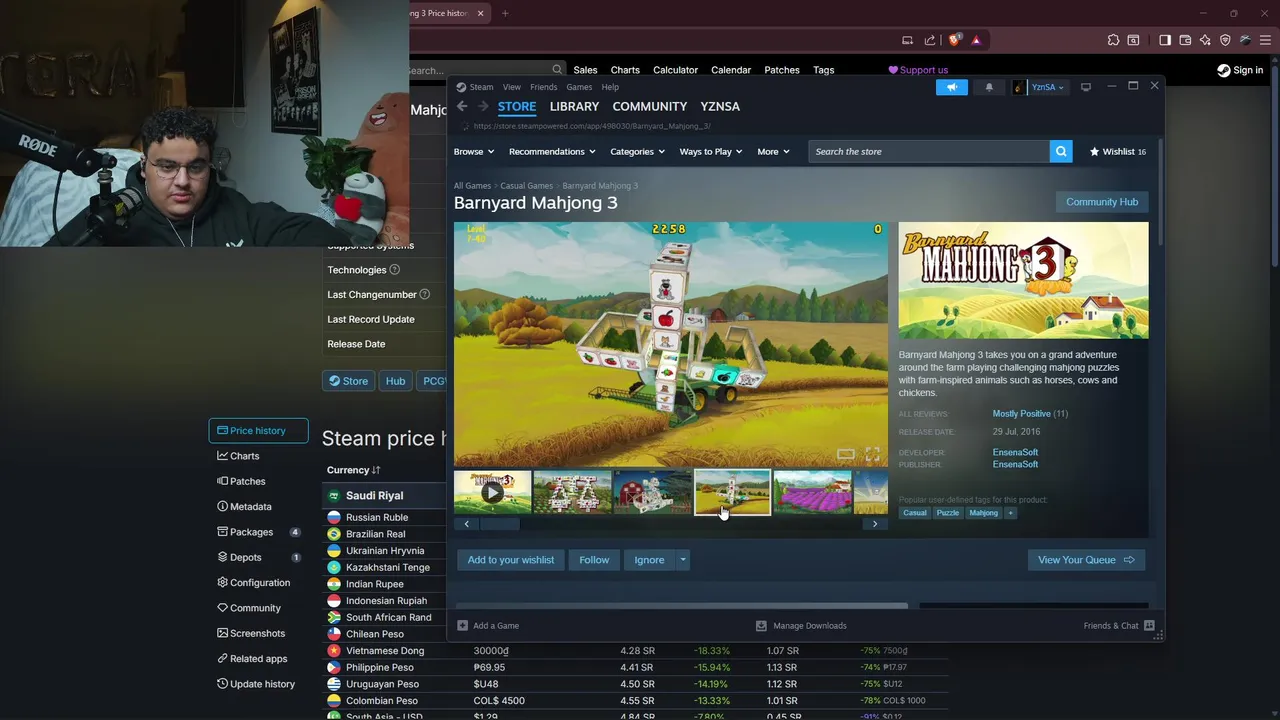
Task: Open the Help menu in Steam
Action: (x=610, y=87)
